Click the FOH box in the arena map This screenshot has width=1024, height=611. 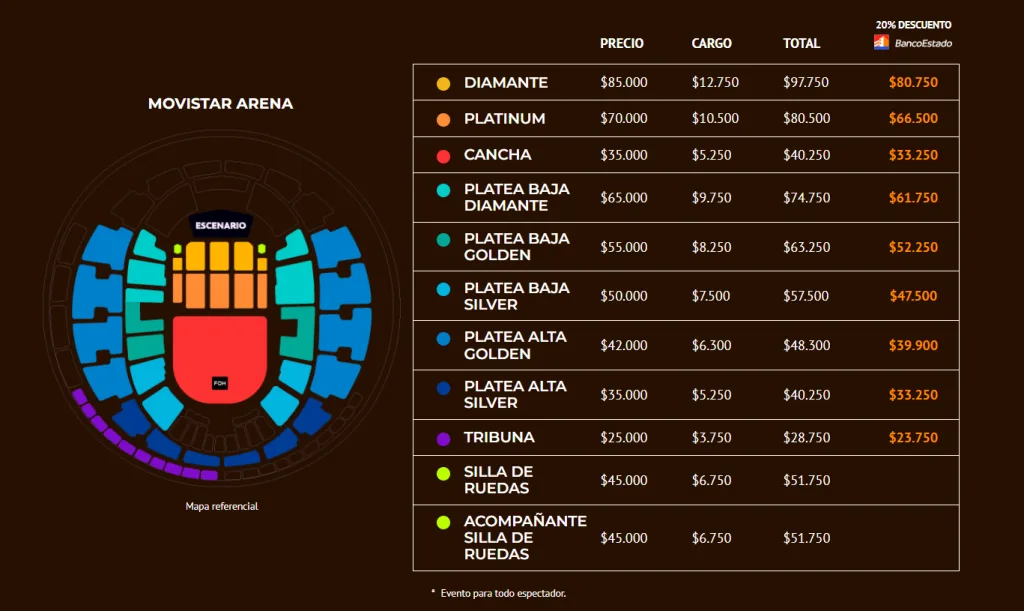point(220,383)
